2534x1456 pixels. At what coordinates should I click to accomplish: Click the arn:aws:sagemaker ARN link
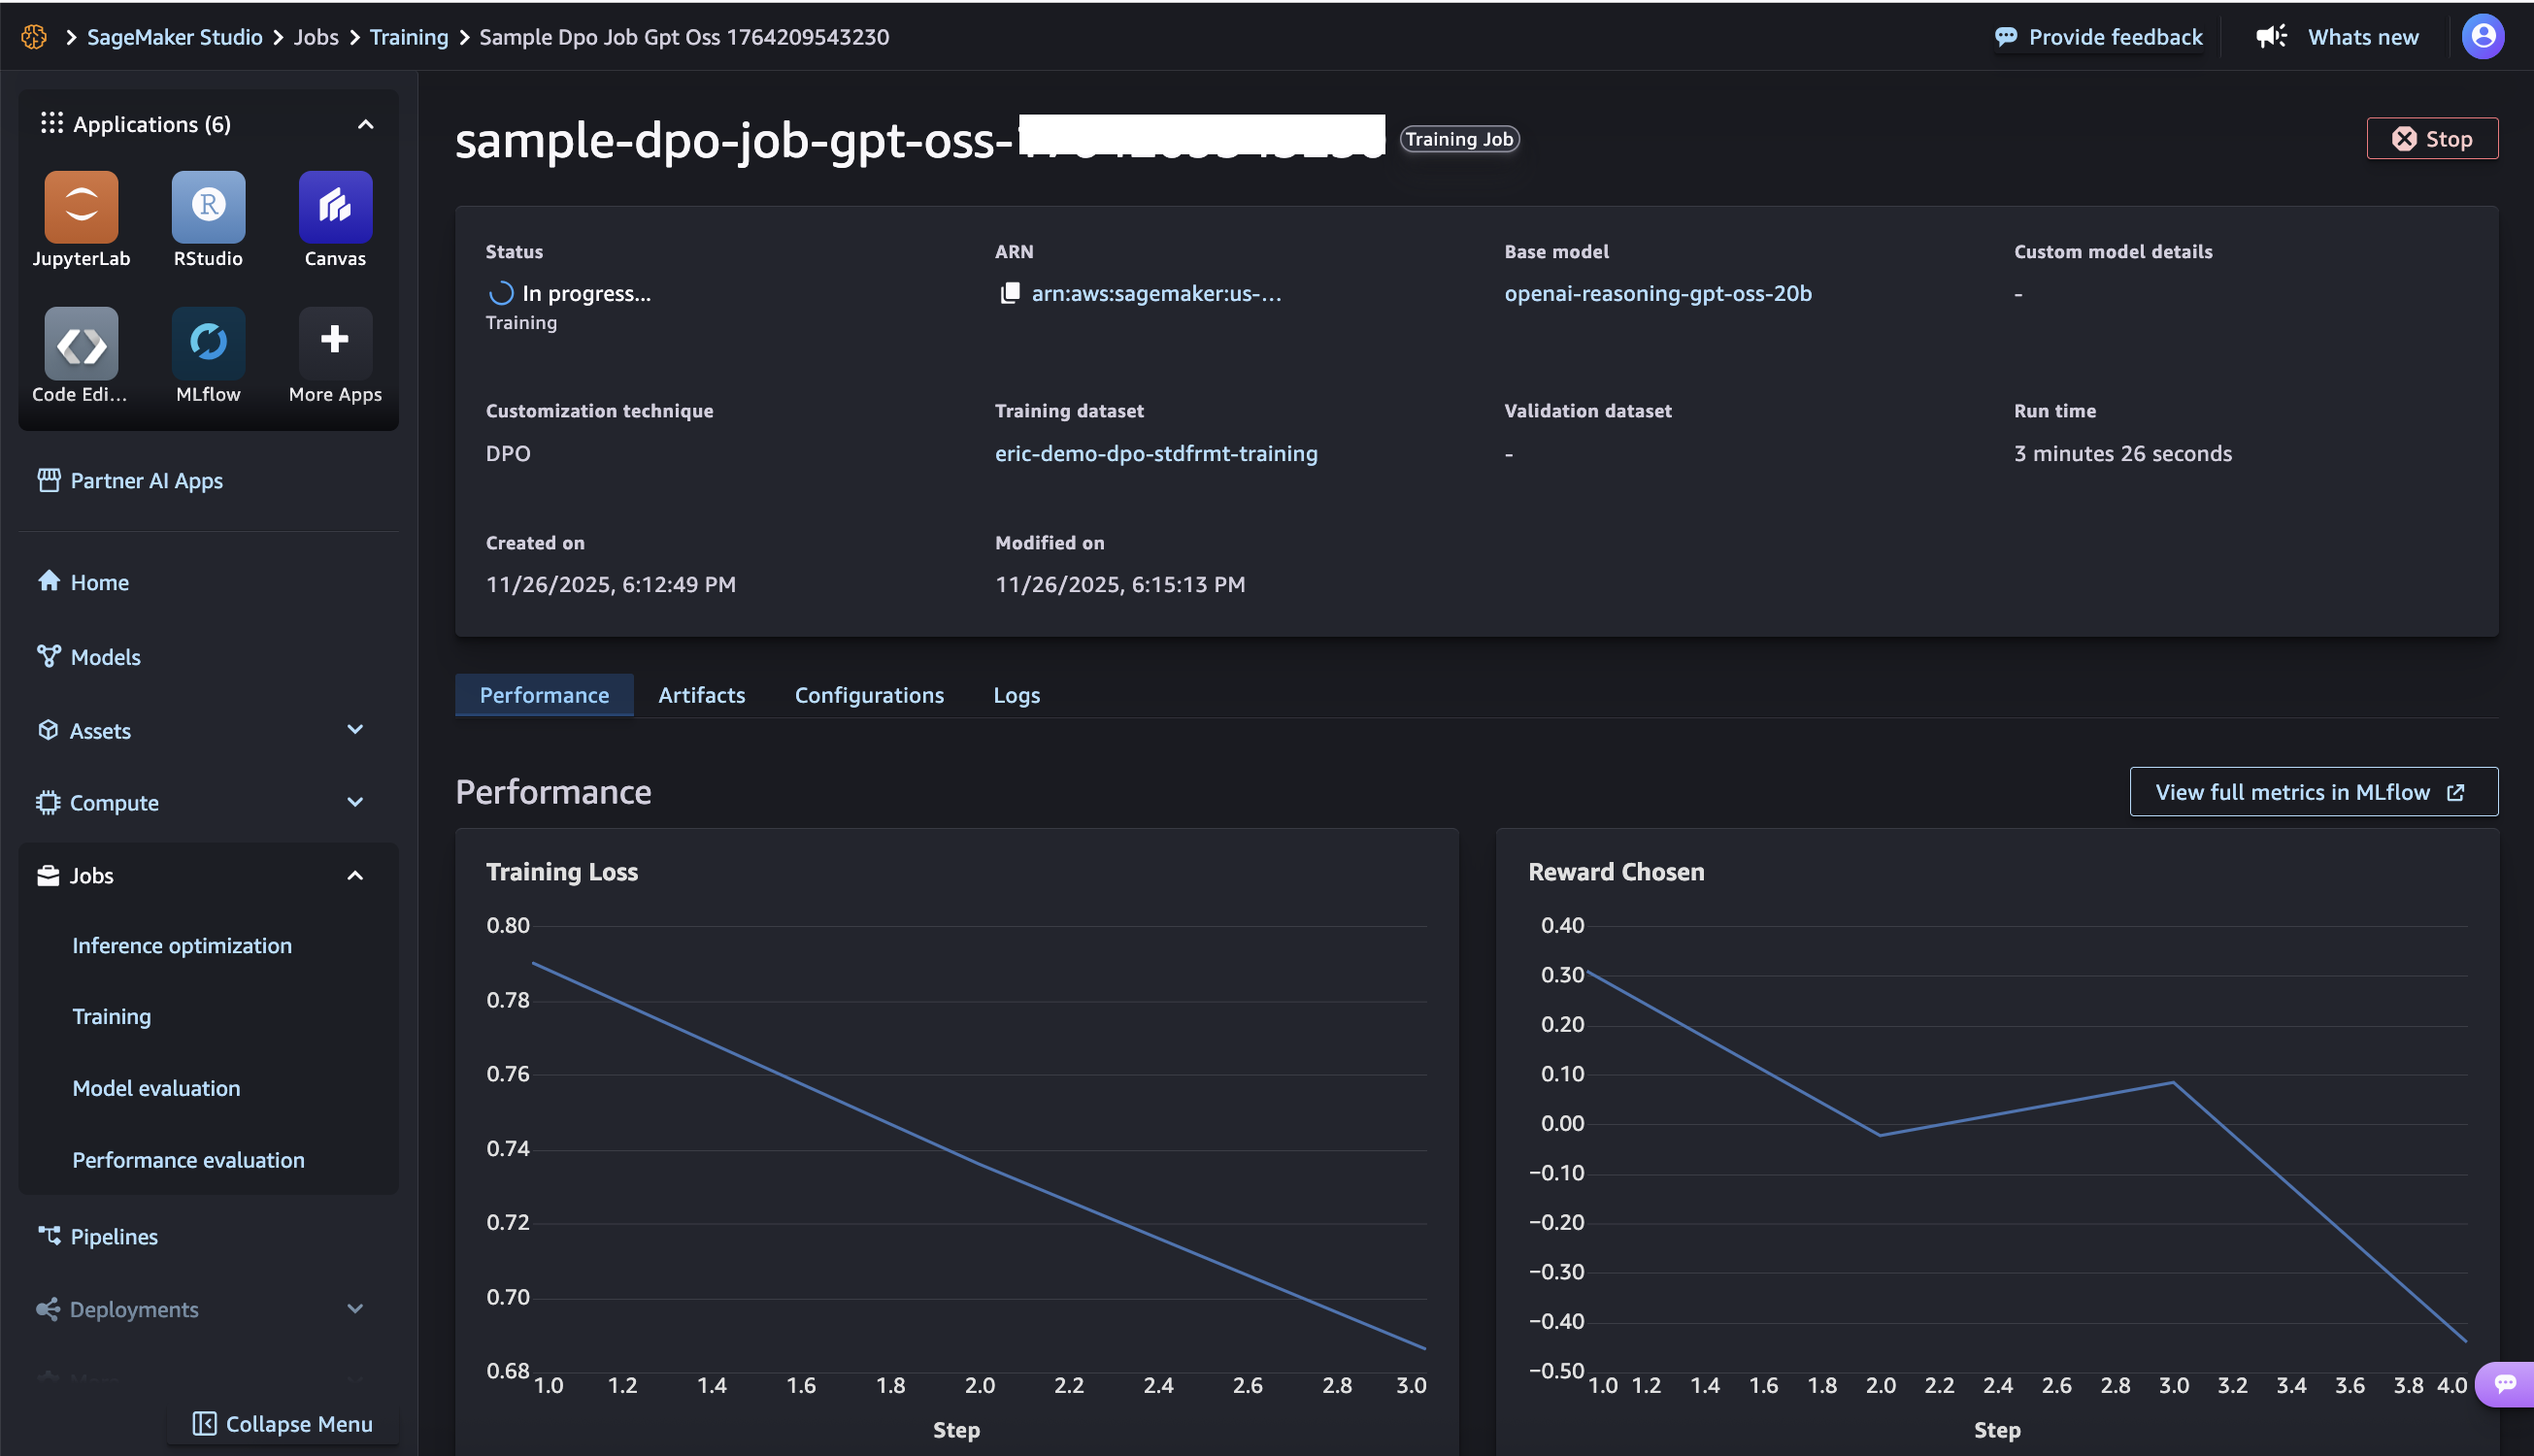[1156, 293]
